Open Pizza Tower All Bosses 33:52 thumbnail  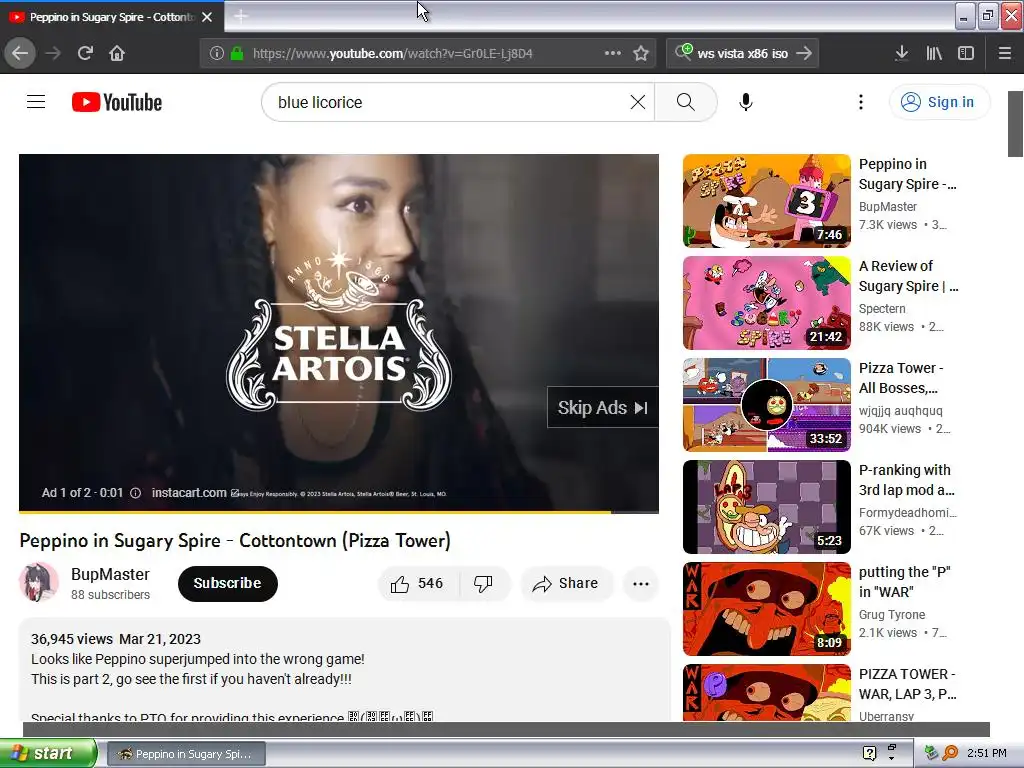coord(767,405)
